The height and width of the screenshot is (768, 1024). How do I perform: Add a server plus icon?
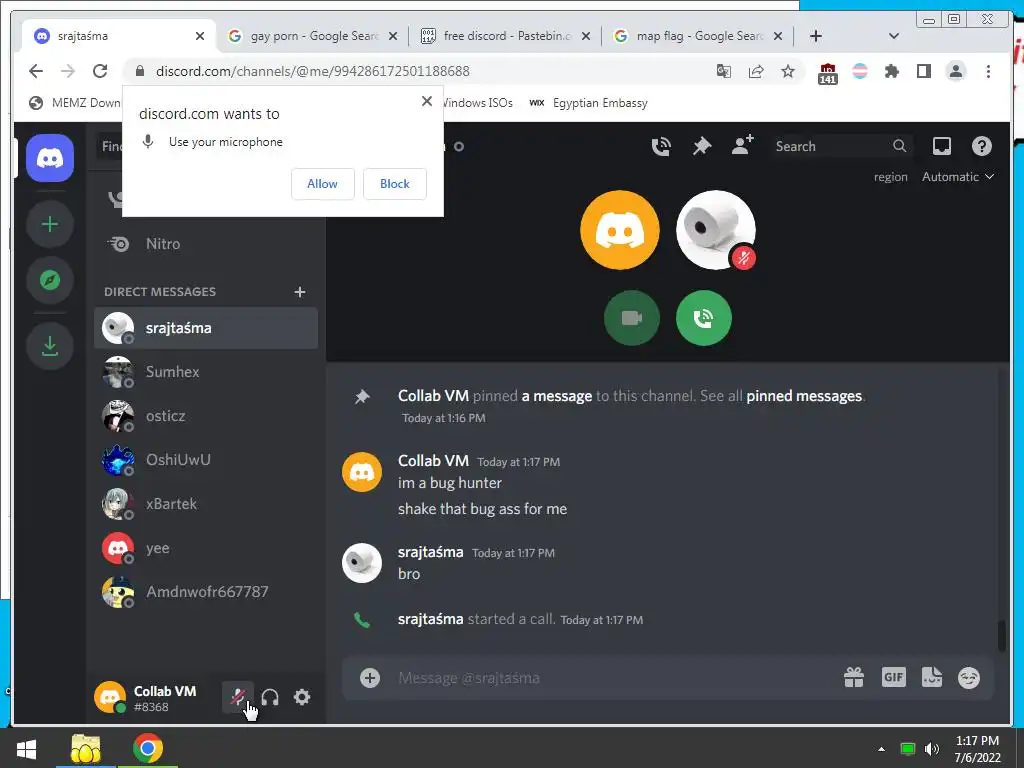coord(50,225)
